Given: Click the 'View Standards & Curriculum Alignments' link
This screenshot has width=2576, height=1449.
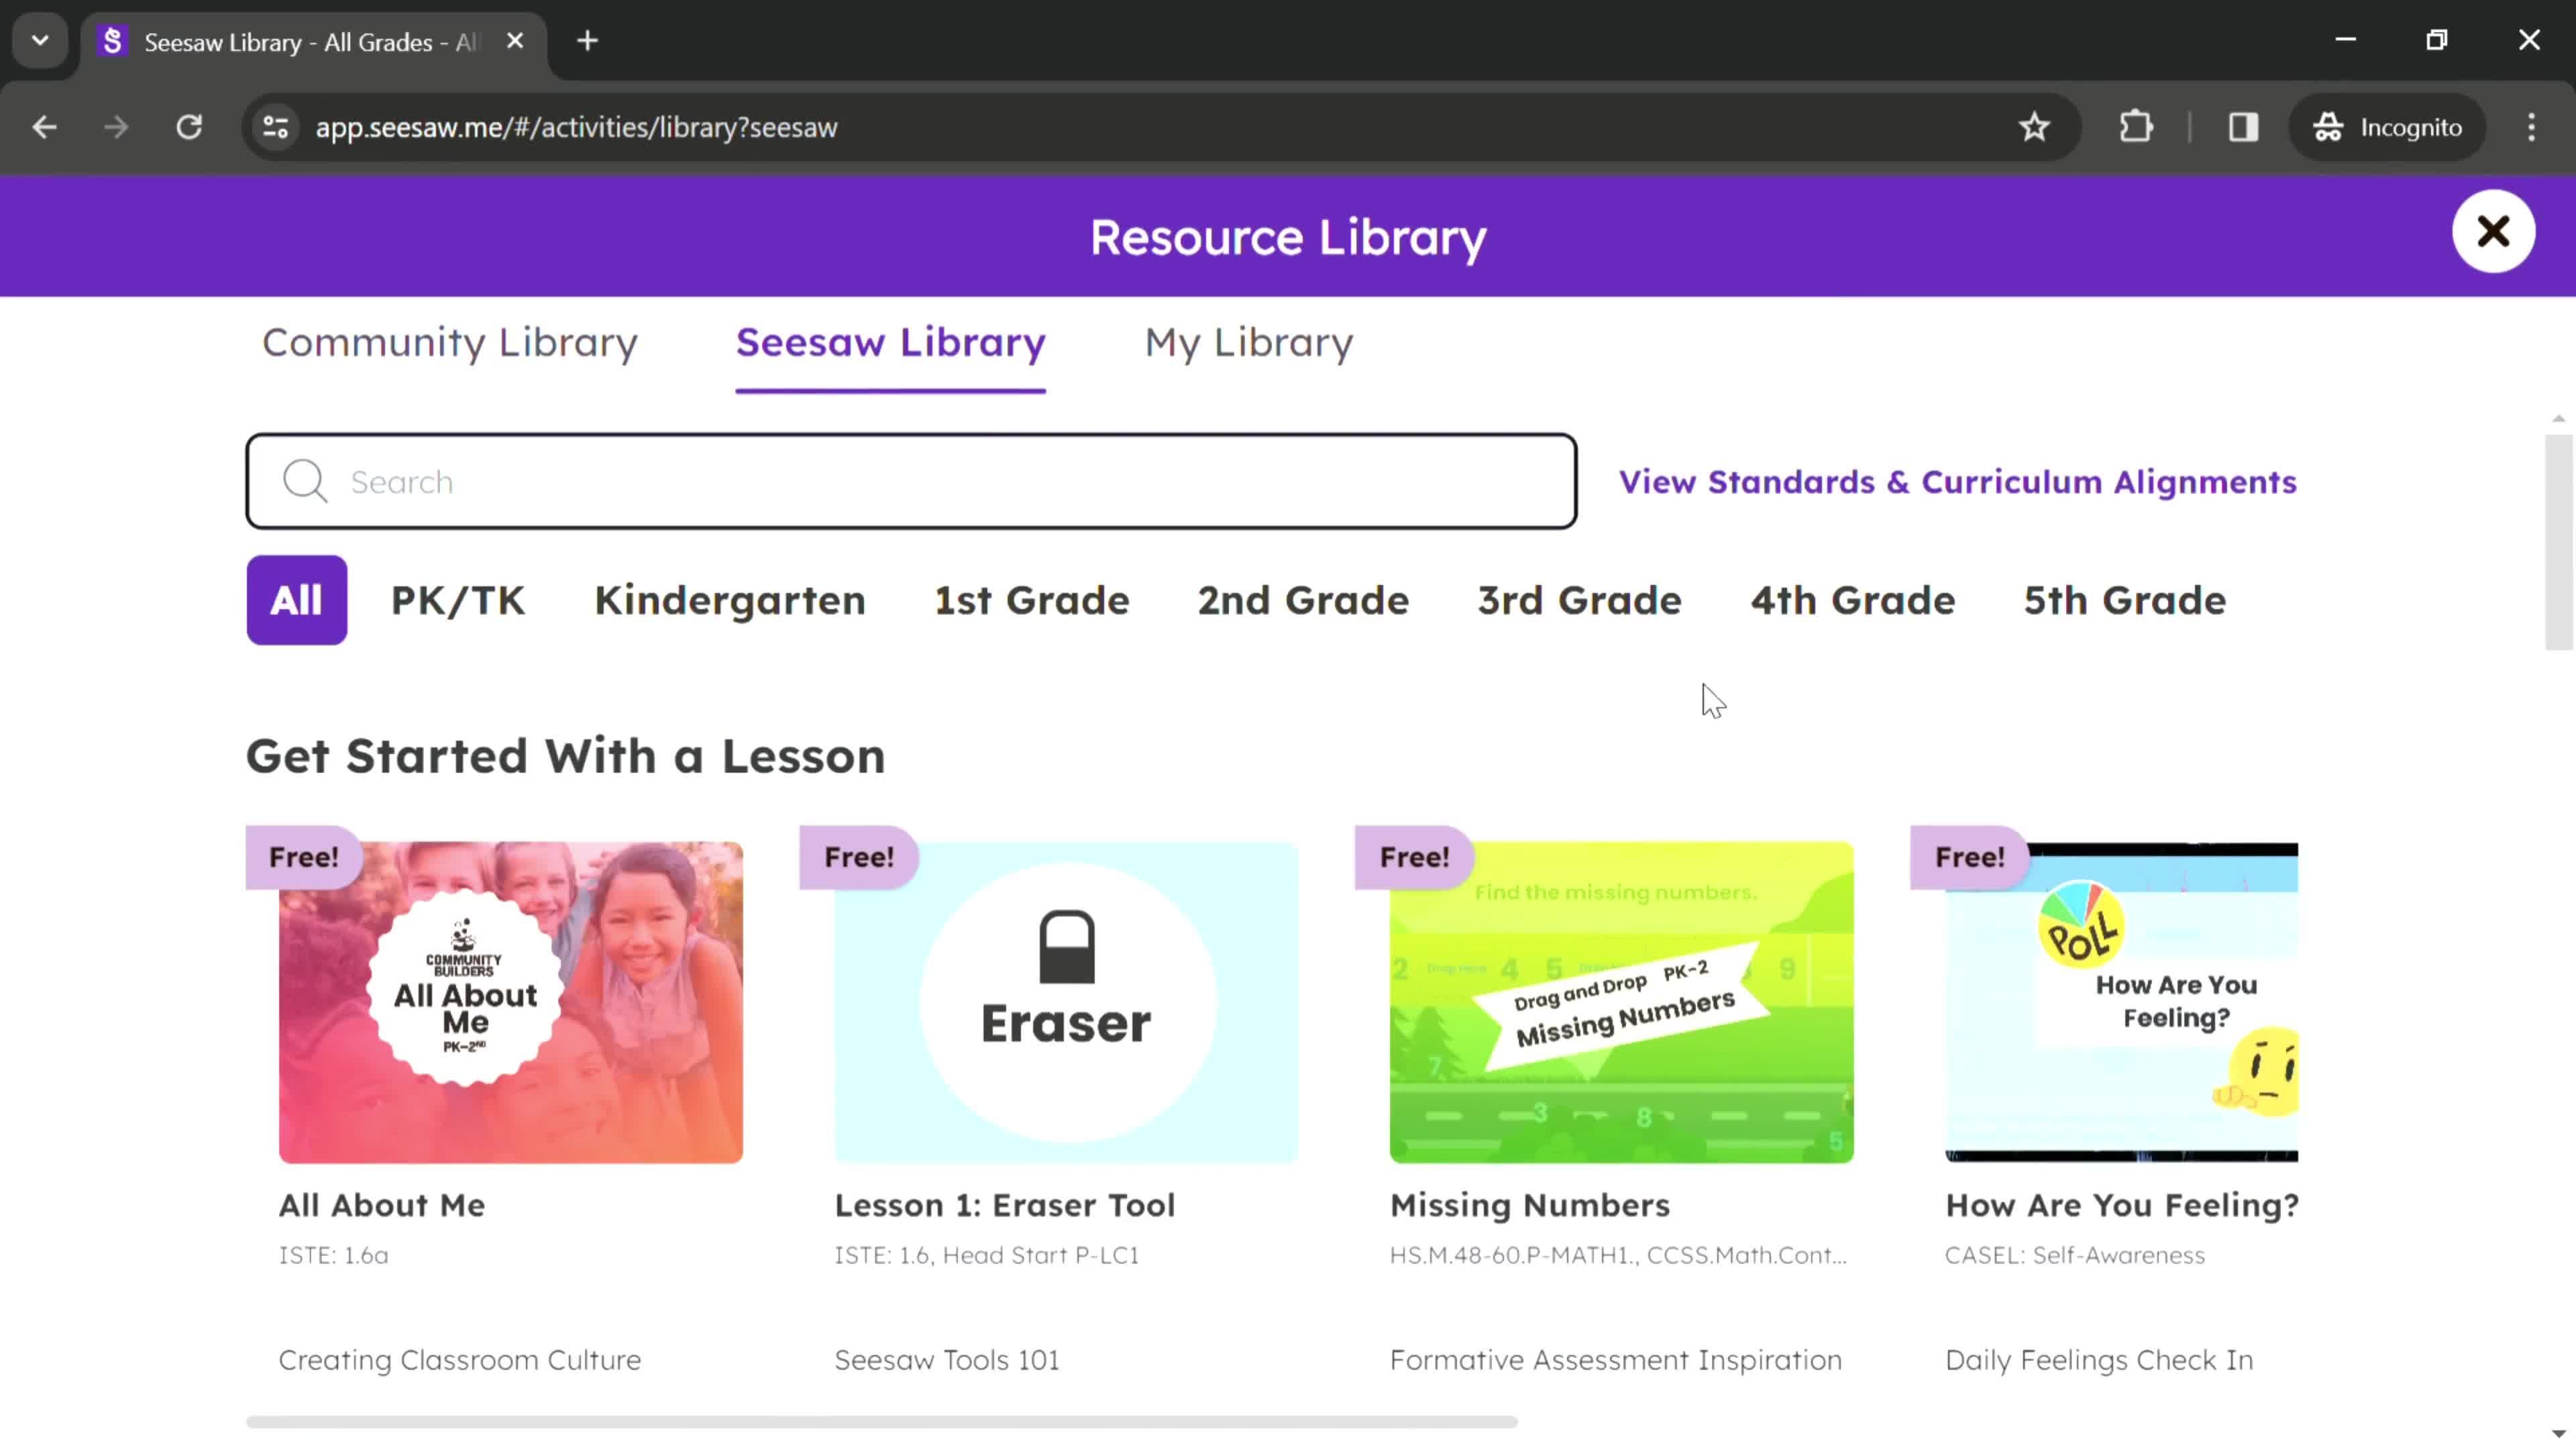Looking at the screenshot, I should [1960, 481].
